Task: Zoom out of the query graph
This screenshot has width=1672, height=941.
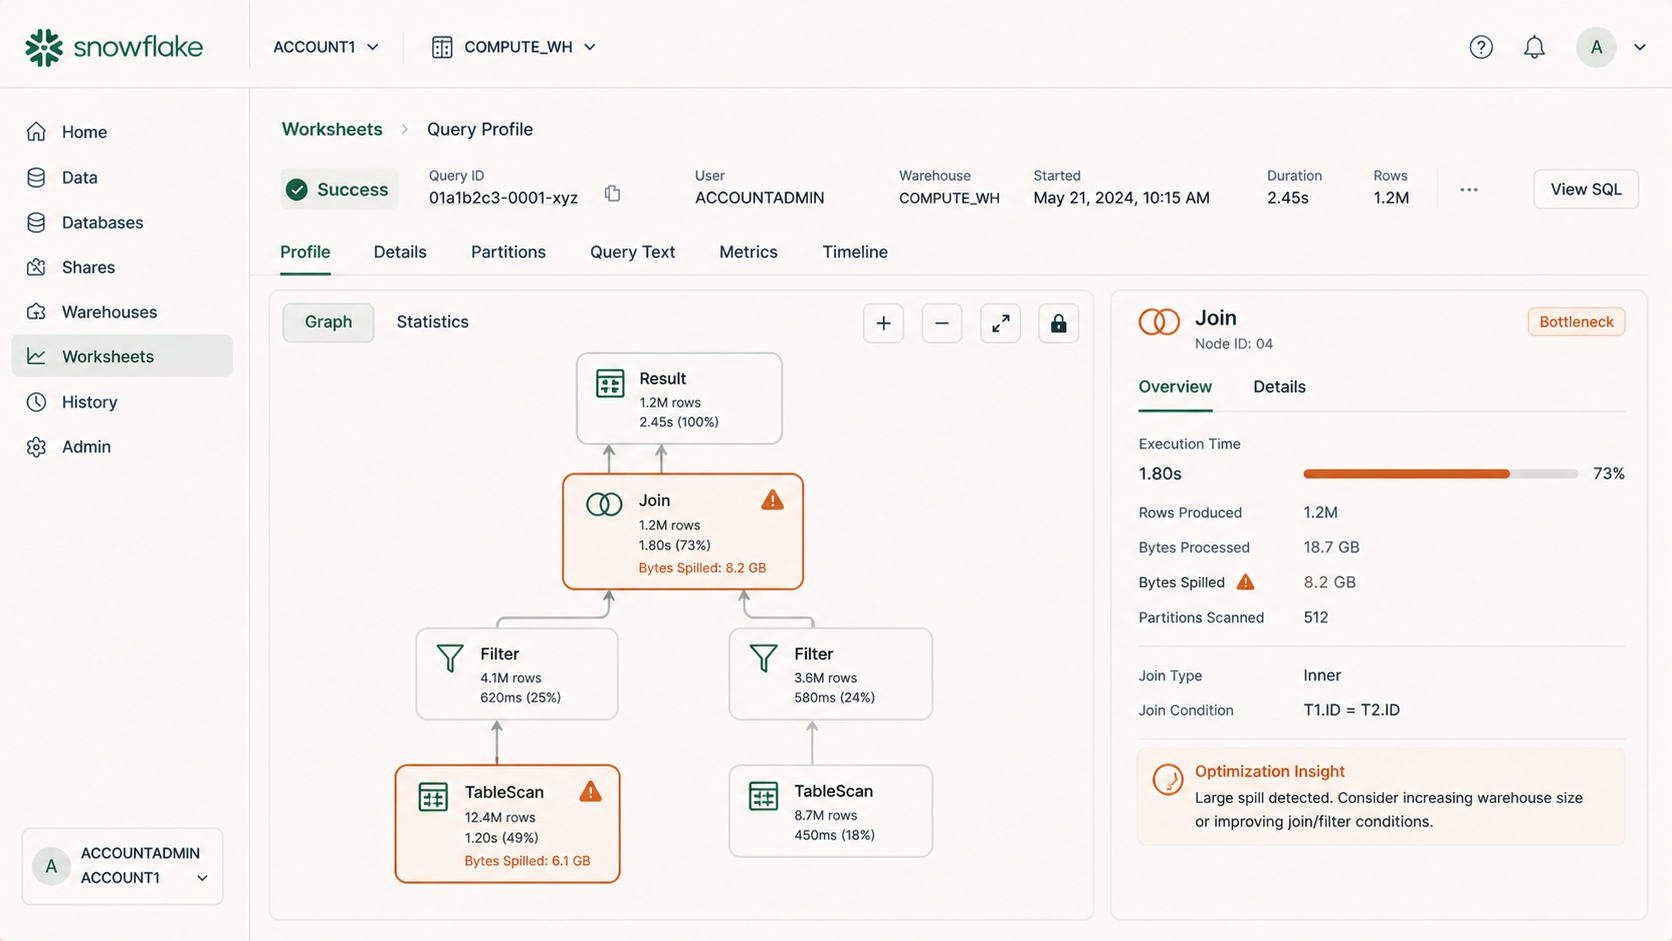Action: coord(942,323)
